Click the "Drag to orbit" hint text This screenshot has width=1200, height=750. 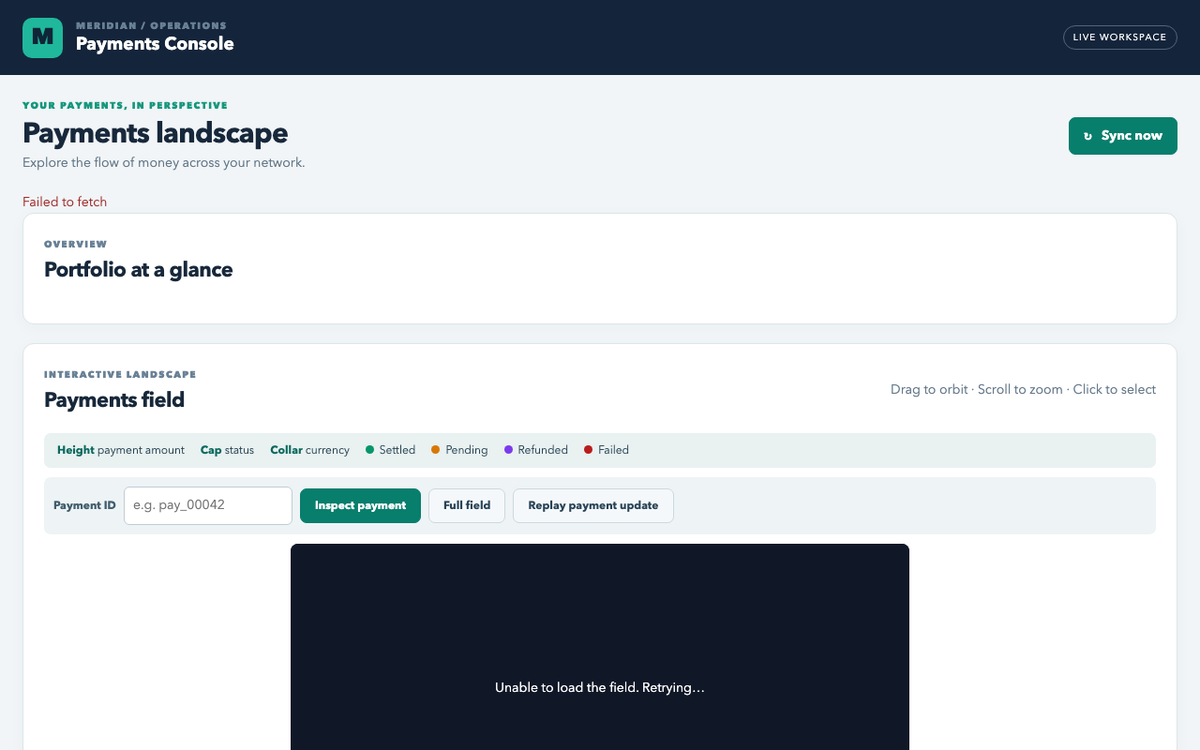[930, 390]
